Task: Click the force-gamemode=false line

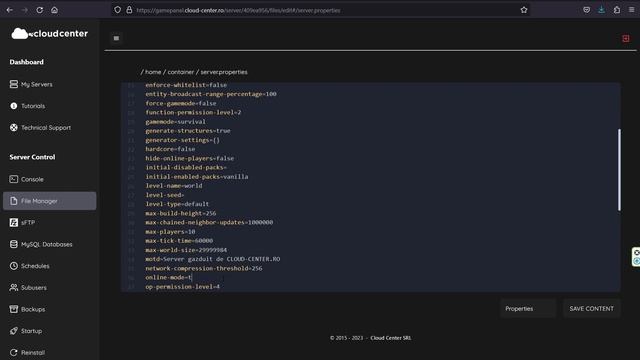Action: [181, 103]
